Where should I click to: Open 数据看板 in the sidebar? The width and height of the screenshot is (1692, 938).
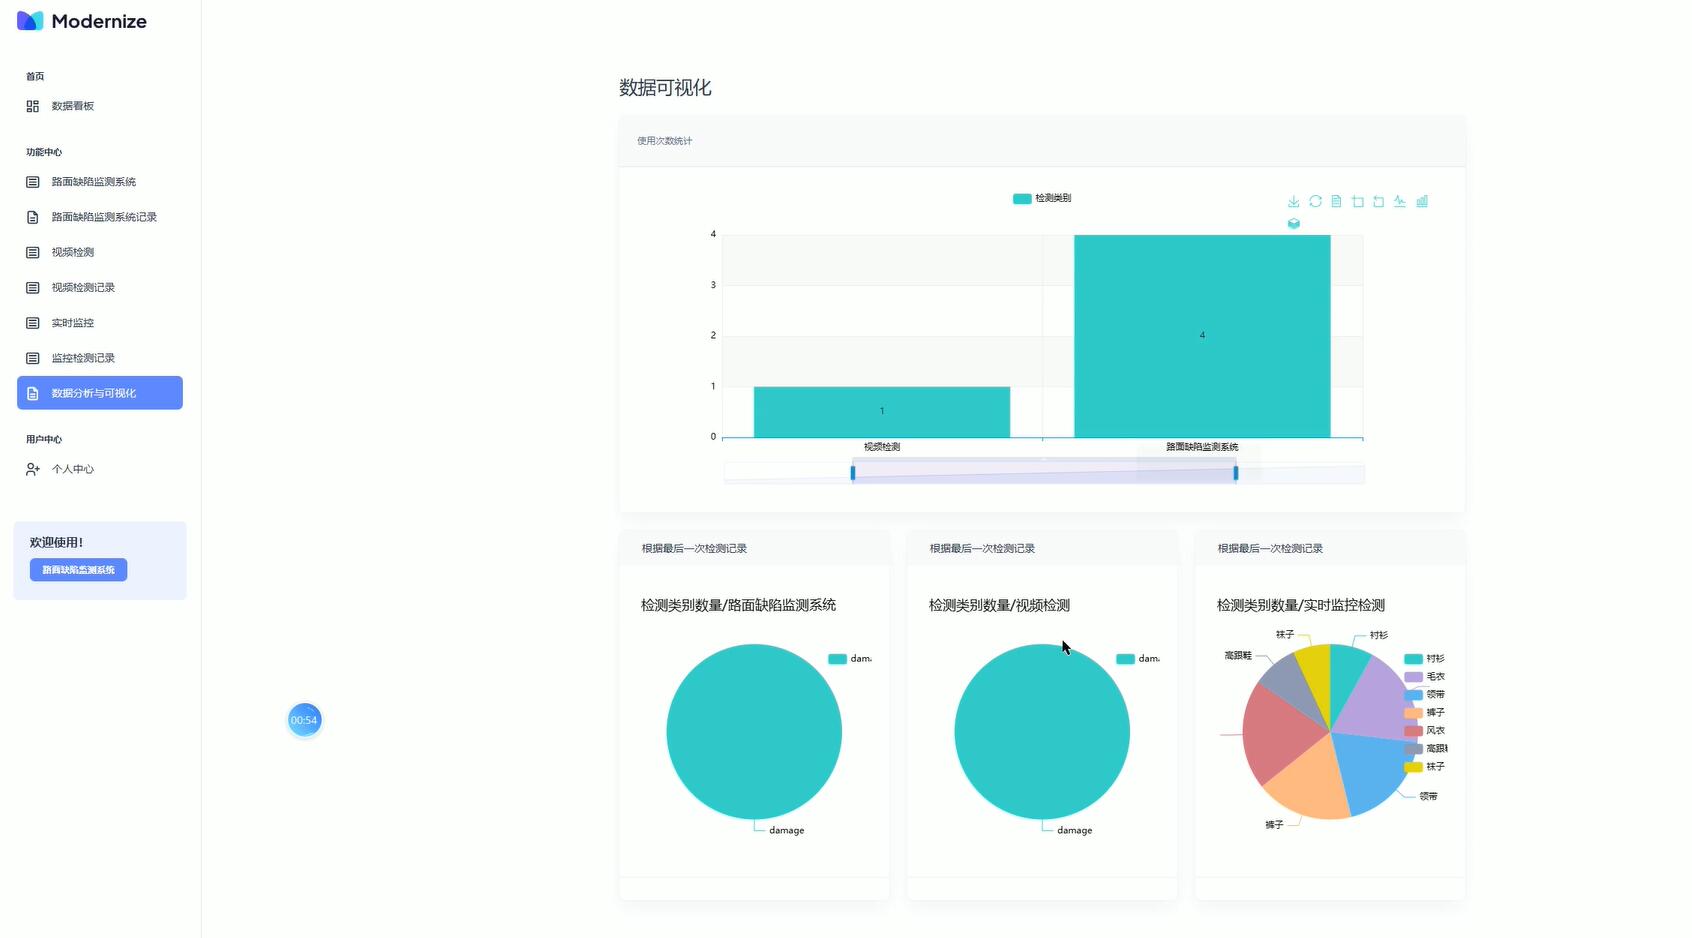[x=73, y=106]
